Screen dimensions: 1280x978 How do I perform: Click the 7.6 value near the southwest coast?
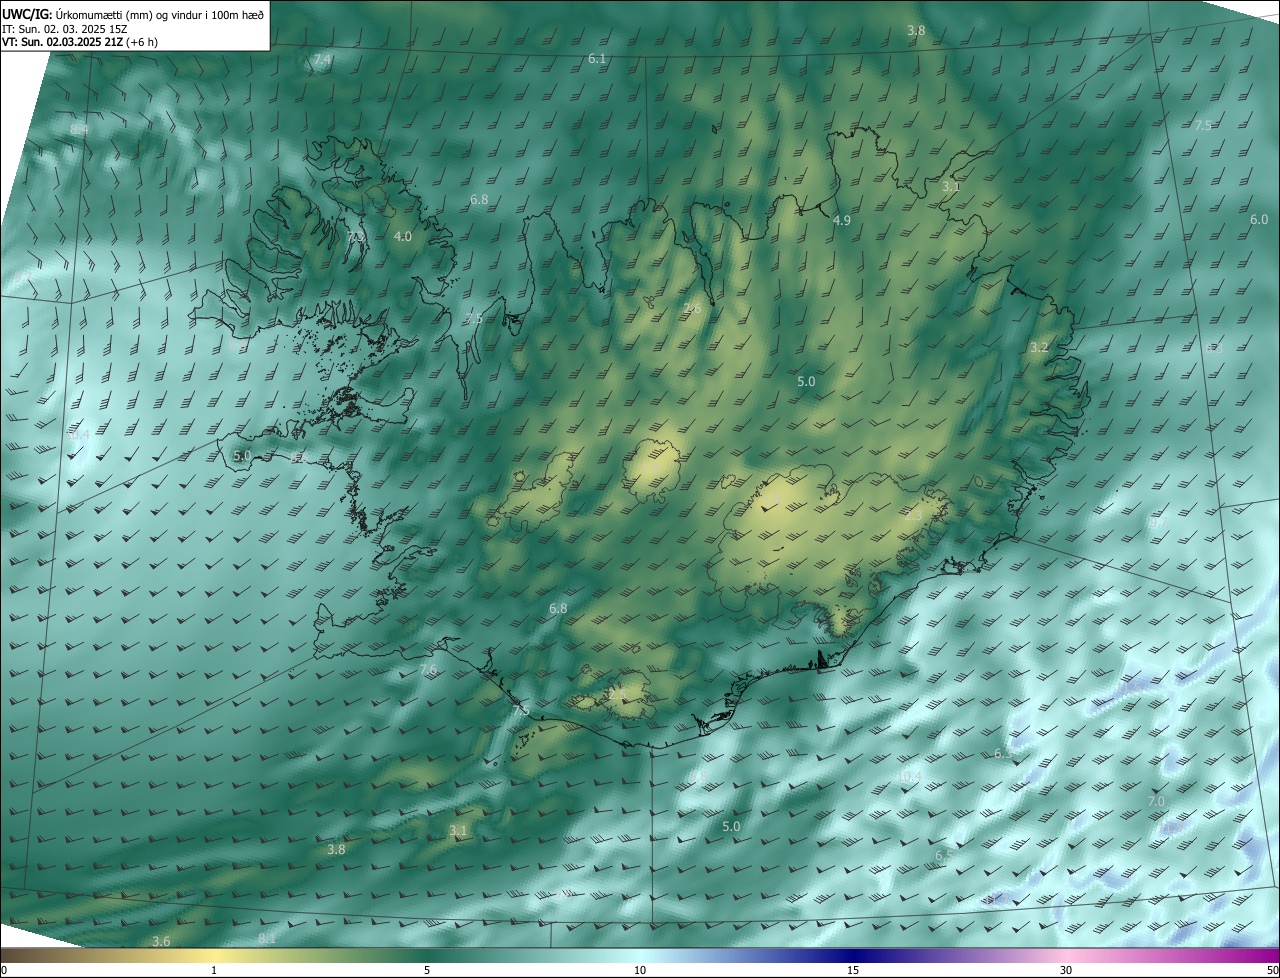click(428, 670)
